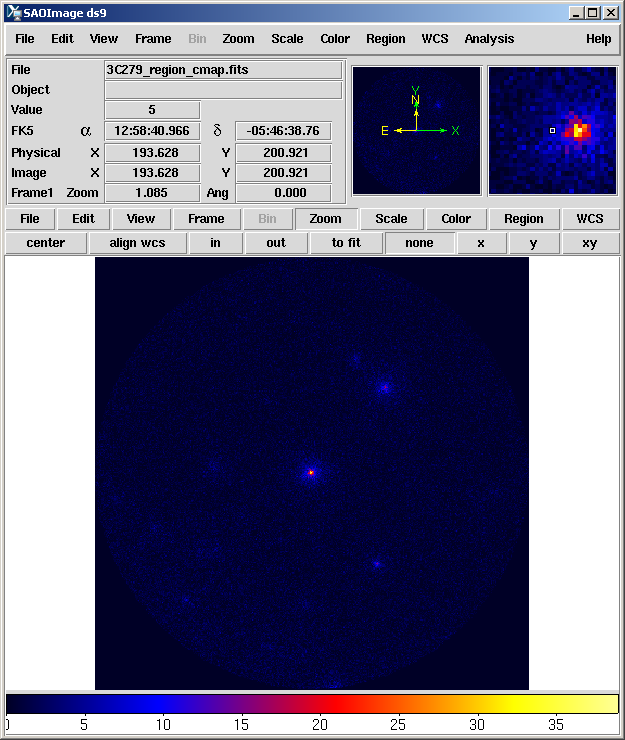The height and width of the screenshot is (740, 625).
Task: Open the Scale menu in menu bar
Action: point(287,39)
